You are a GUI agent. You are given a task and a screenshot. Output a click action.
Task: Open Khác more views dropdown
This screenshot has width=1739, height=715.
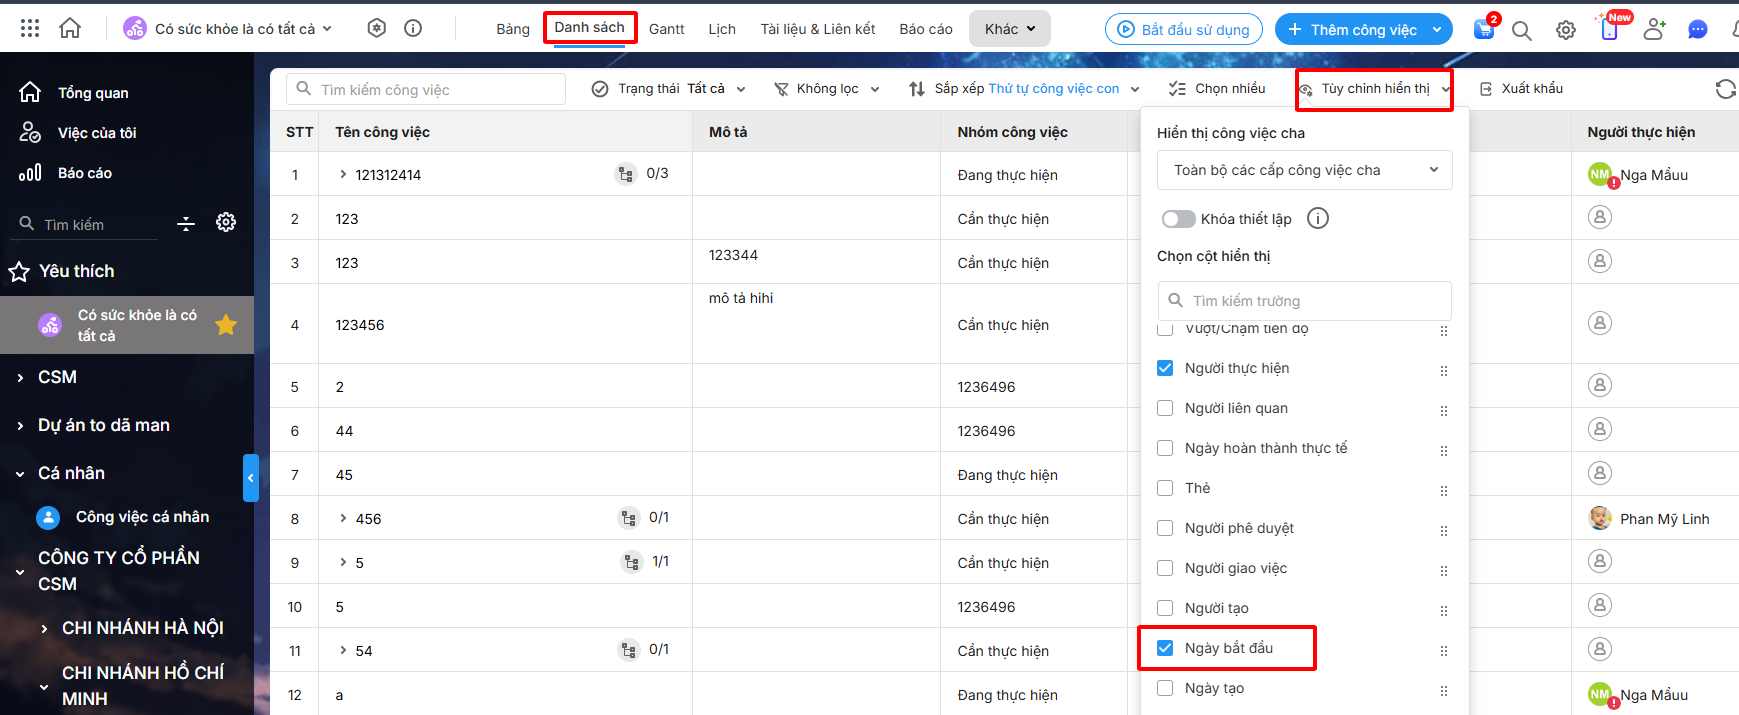[x=1010, y=29]
